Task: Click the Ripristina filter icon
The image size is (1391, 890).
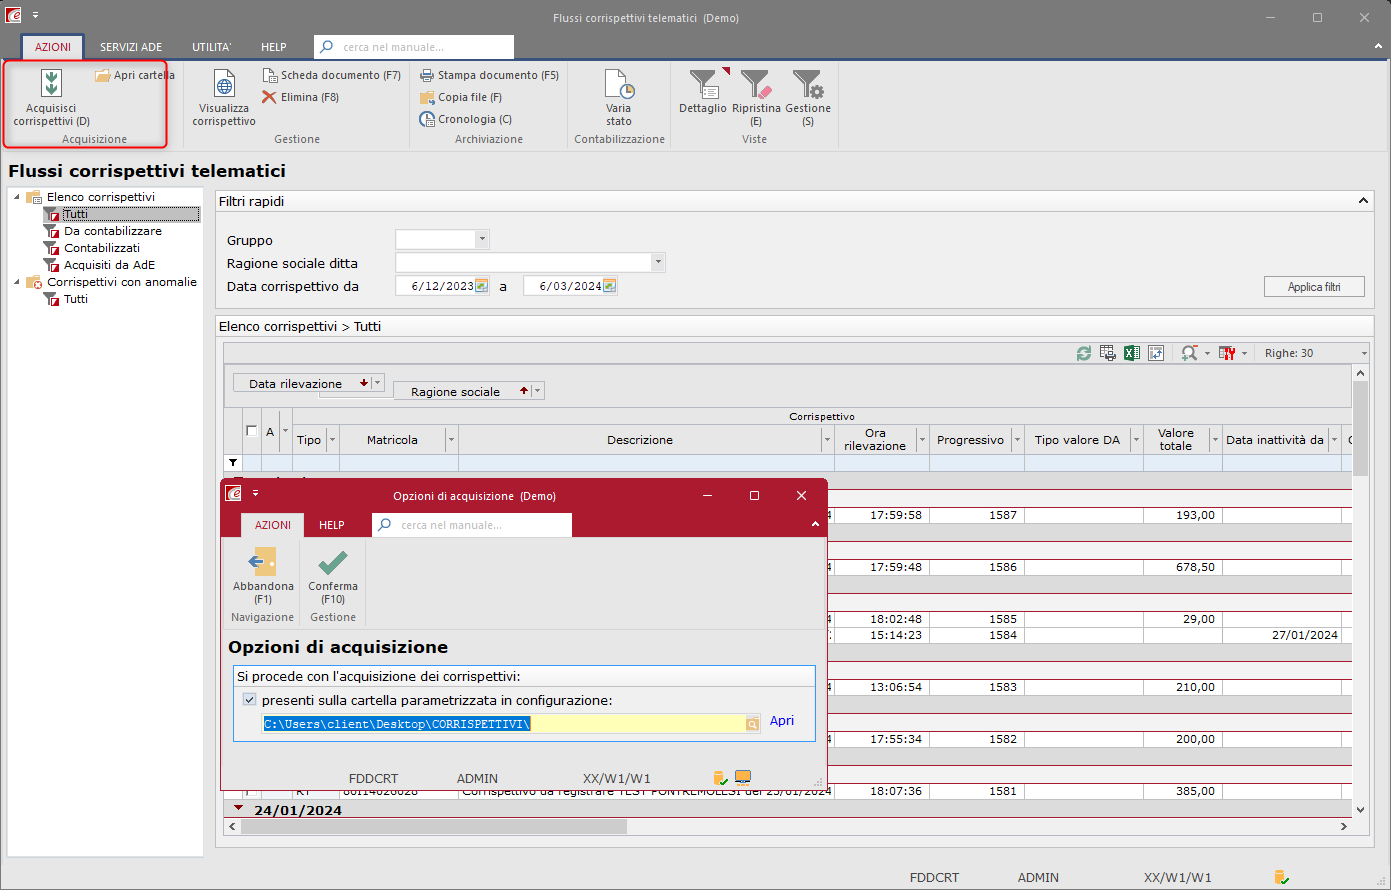Action: tap(756, 84)
